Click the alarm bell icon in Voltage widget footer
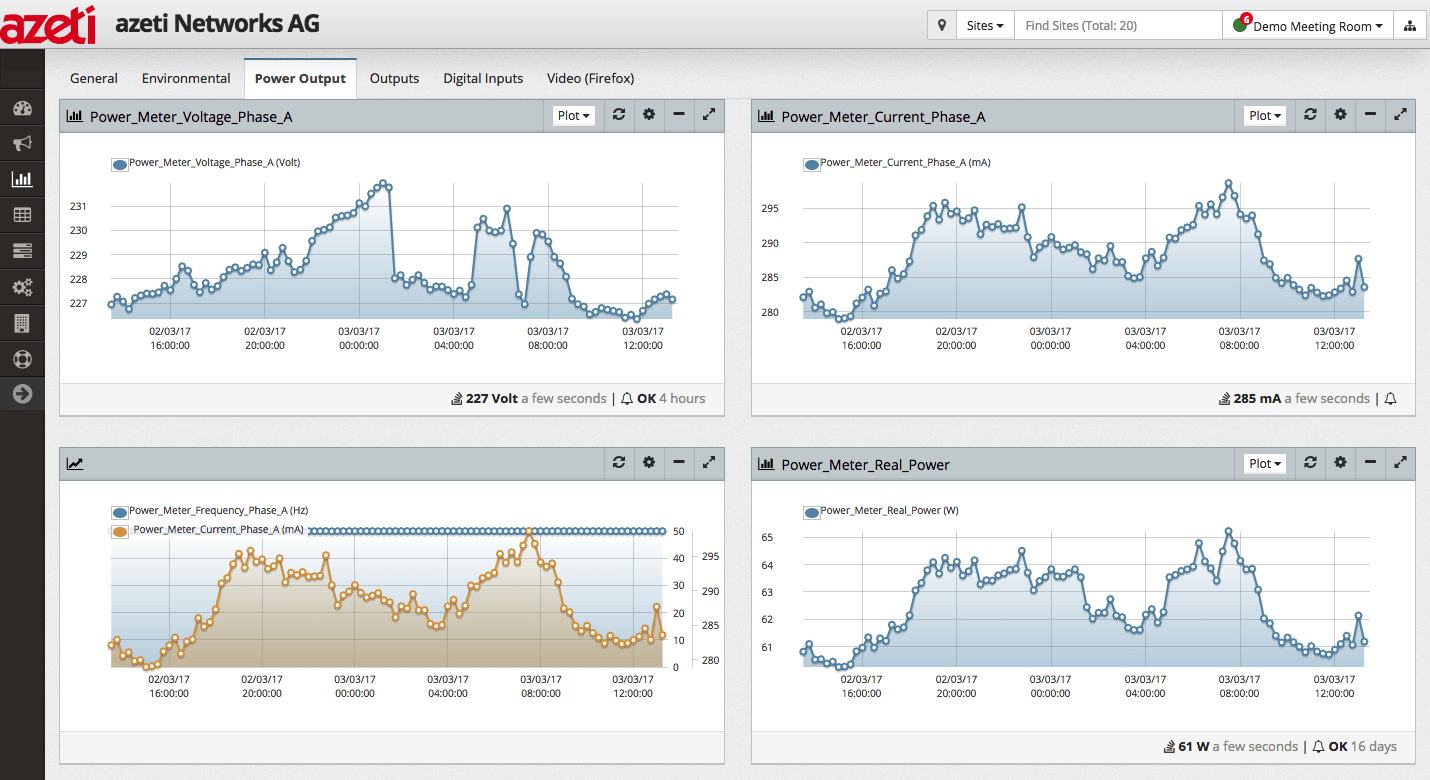This screenshot has width=1430, height=780. pos(627,399)
